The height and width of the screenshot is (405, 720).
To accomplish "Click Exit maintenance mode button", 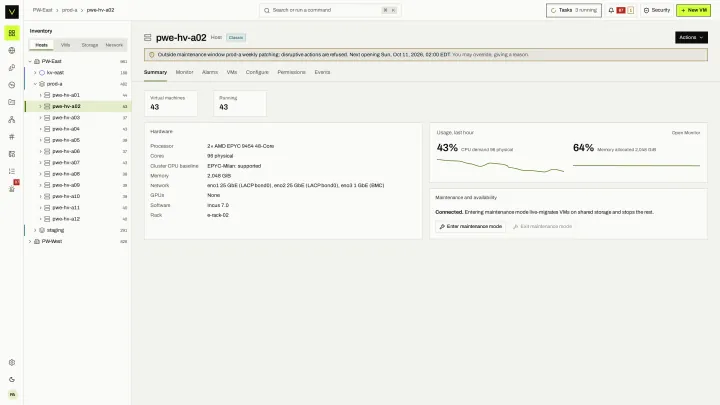I will [542, 226].
